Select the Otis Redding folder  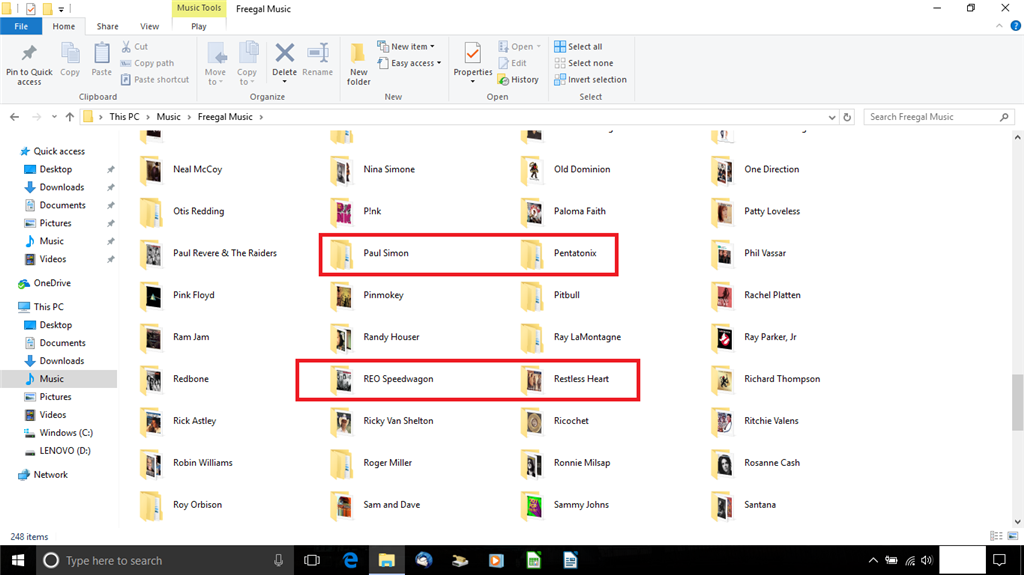point(182,211)
